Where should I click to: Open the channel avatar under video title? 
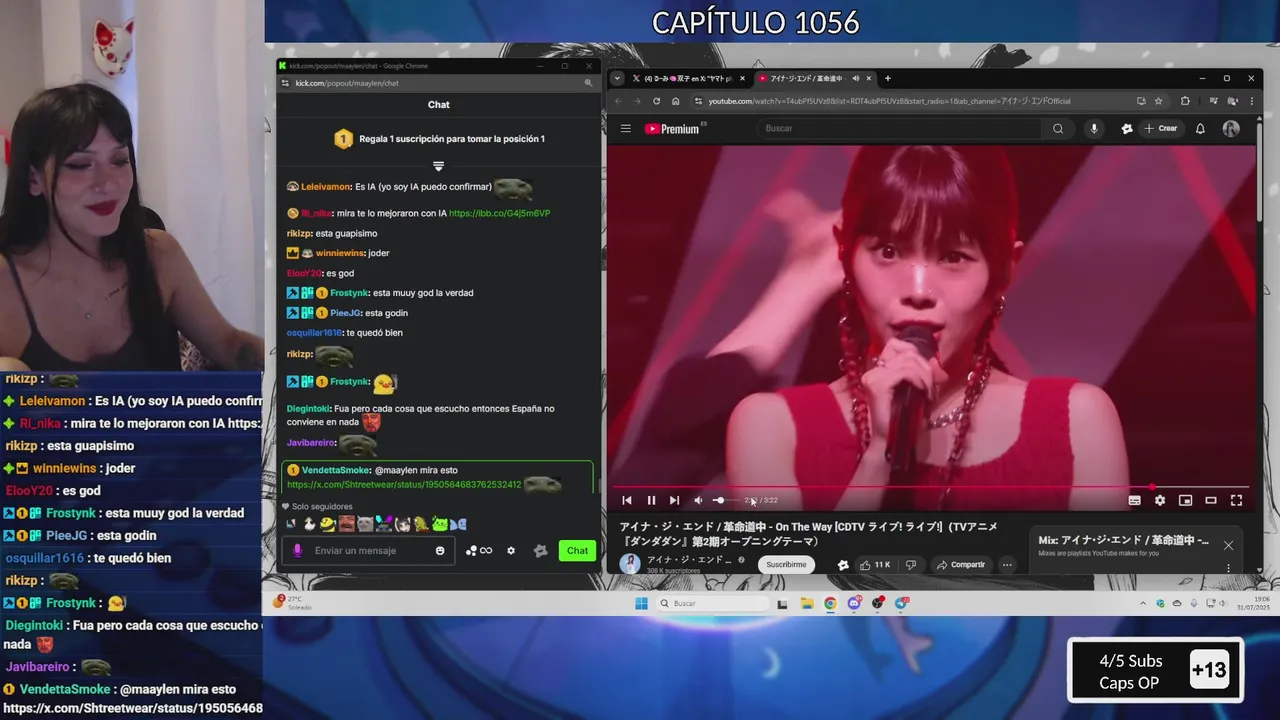[630, 563]
